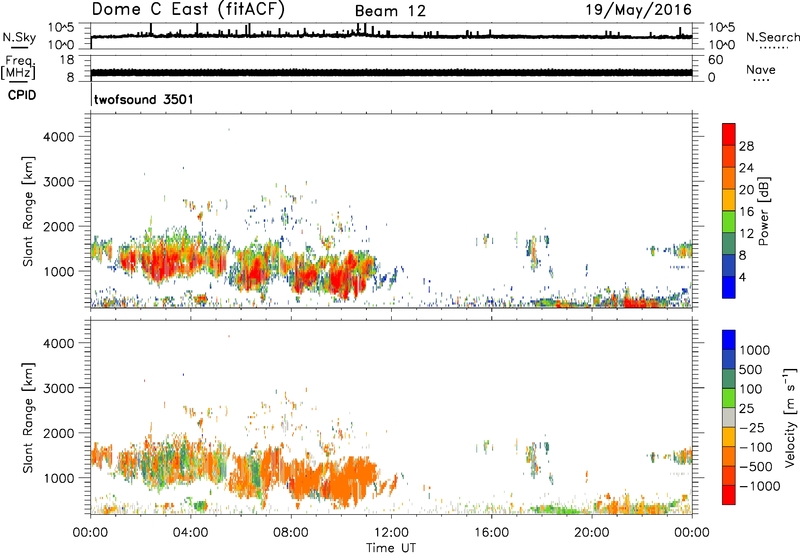Screen dimensions: 800x554
Task: Click the '18' frequency axis tick
Action: tap(67, 60)
